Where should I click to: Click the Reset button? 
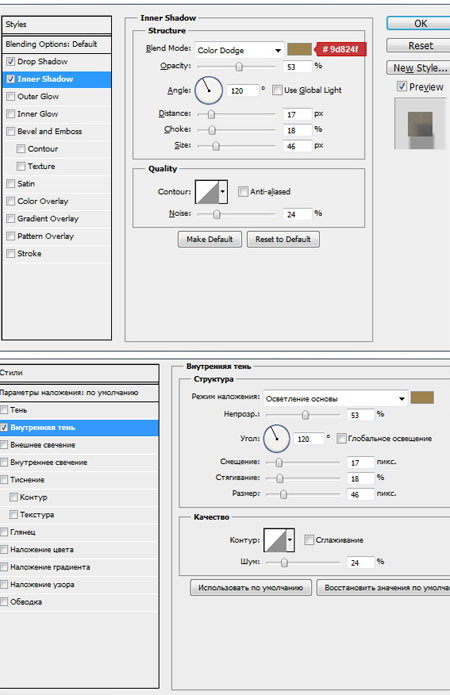[x=419, y=46]
